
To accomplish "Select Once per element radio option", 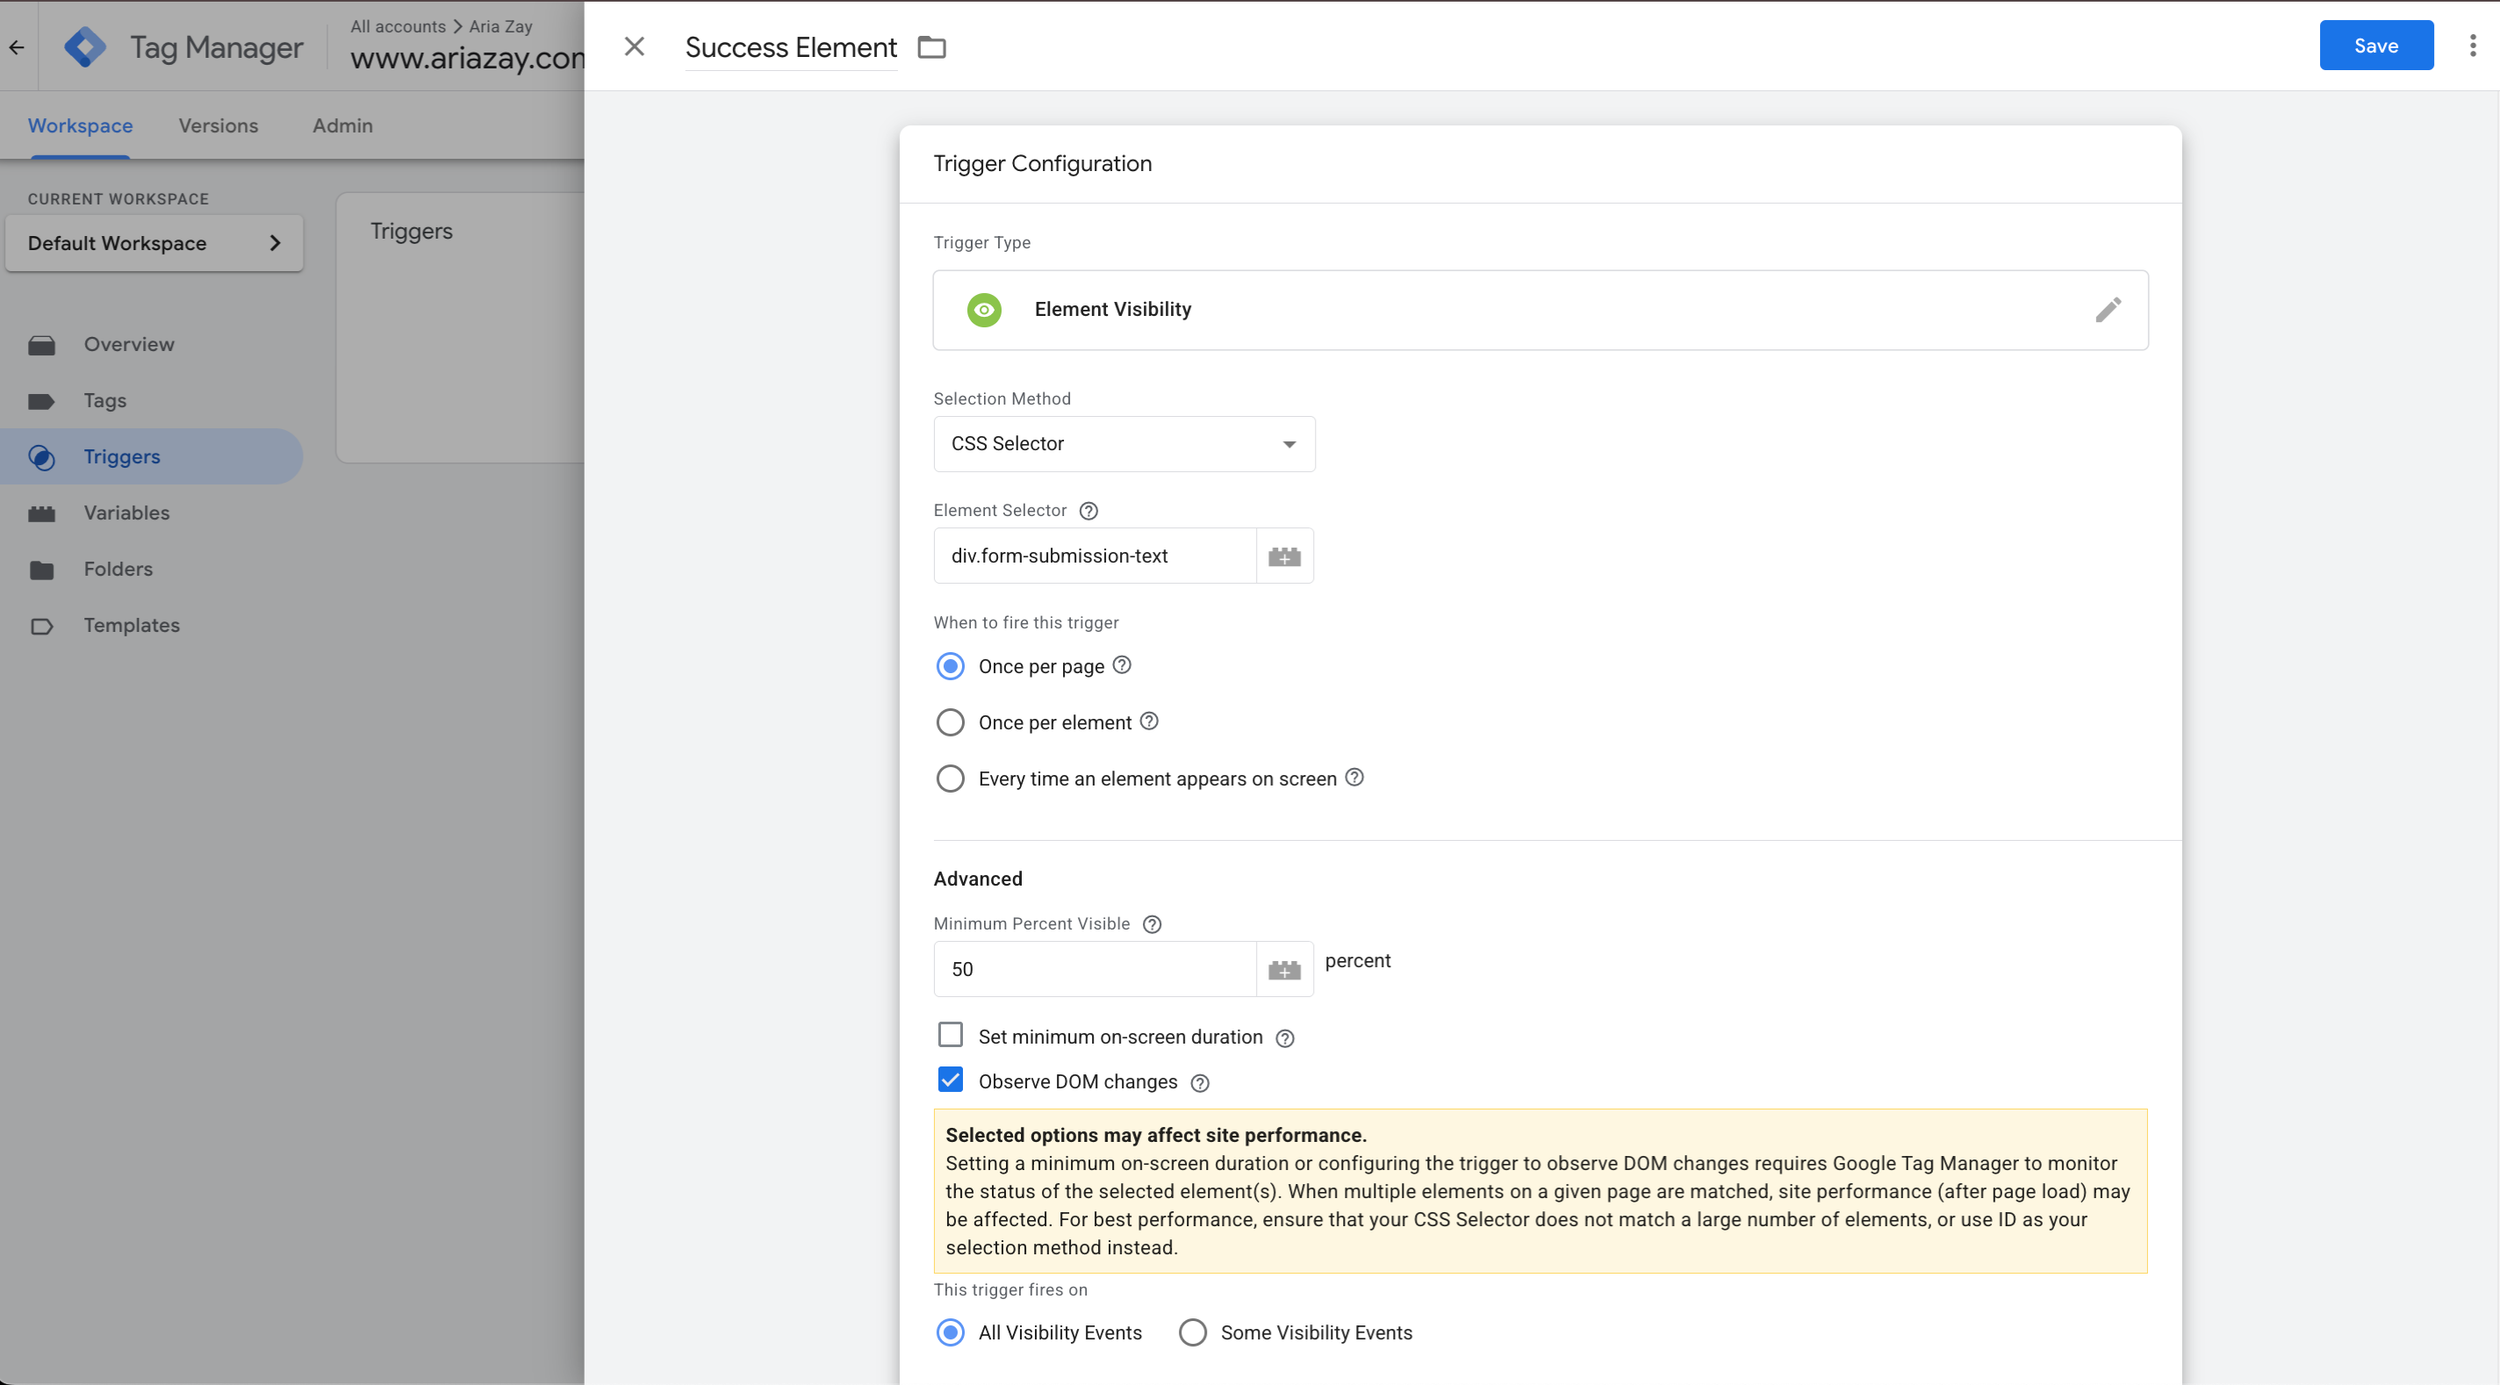I will (x=950, y=722).
